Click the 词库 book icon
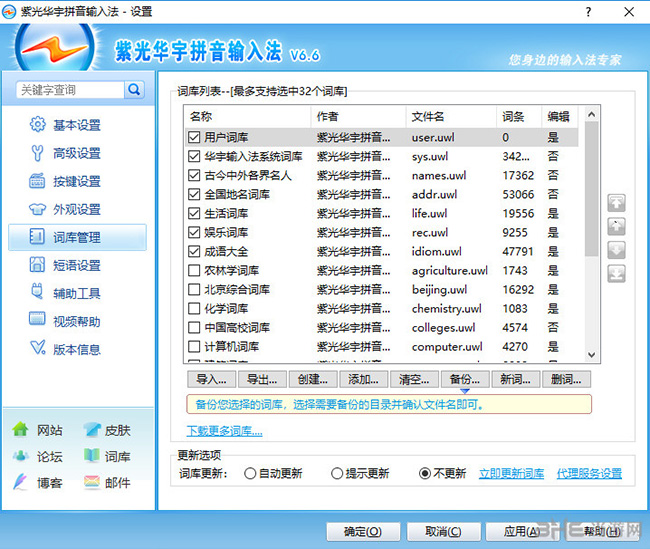The width and height of the screenshot is (650, 549). (92, 455)
